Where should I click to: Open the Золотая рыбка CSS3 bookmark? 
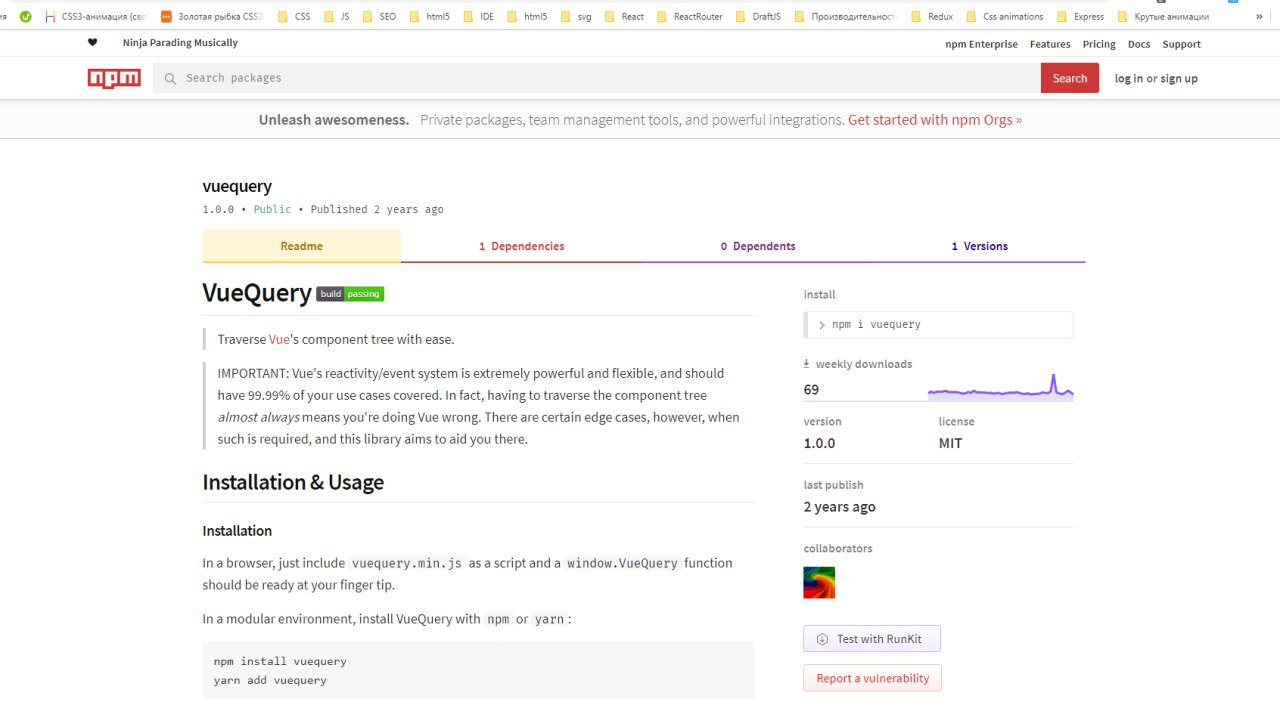[x=212, y=16]
